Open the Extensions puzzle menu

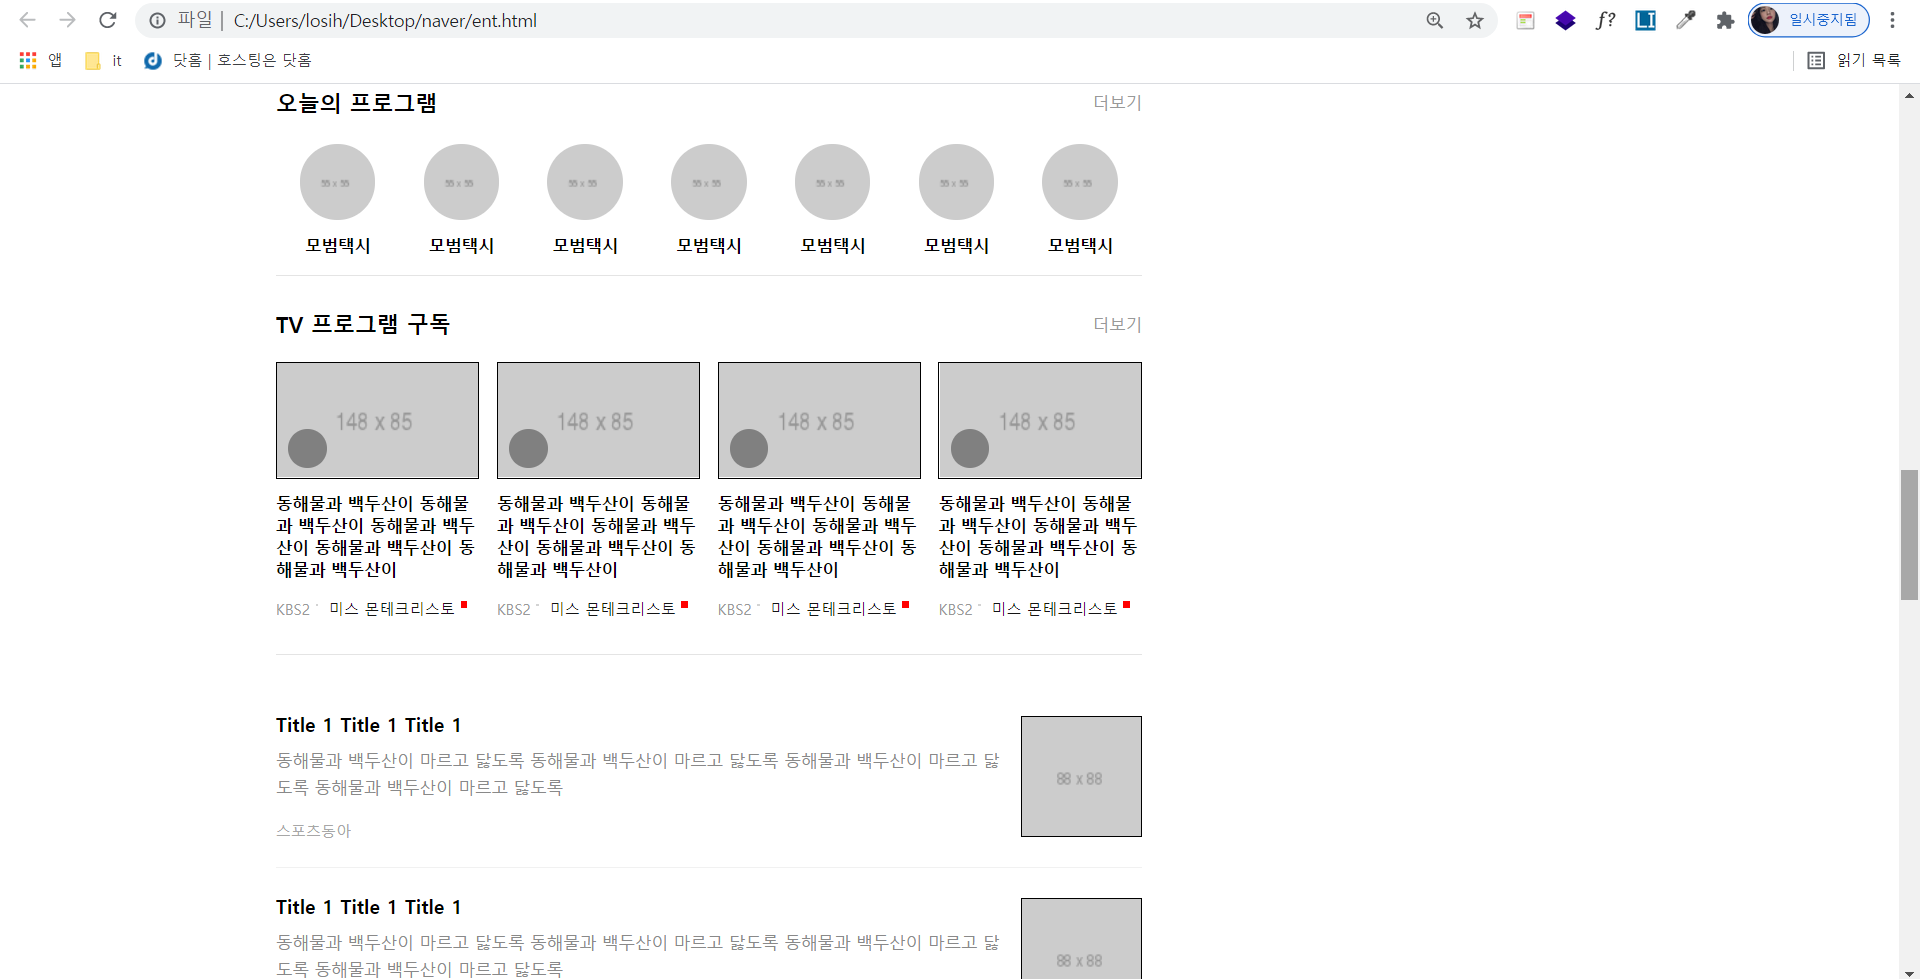point(1725,20)
